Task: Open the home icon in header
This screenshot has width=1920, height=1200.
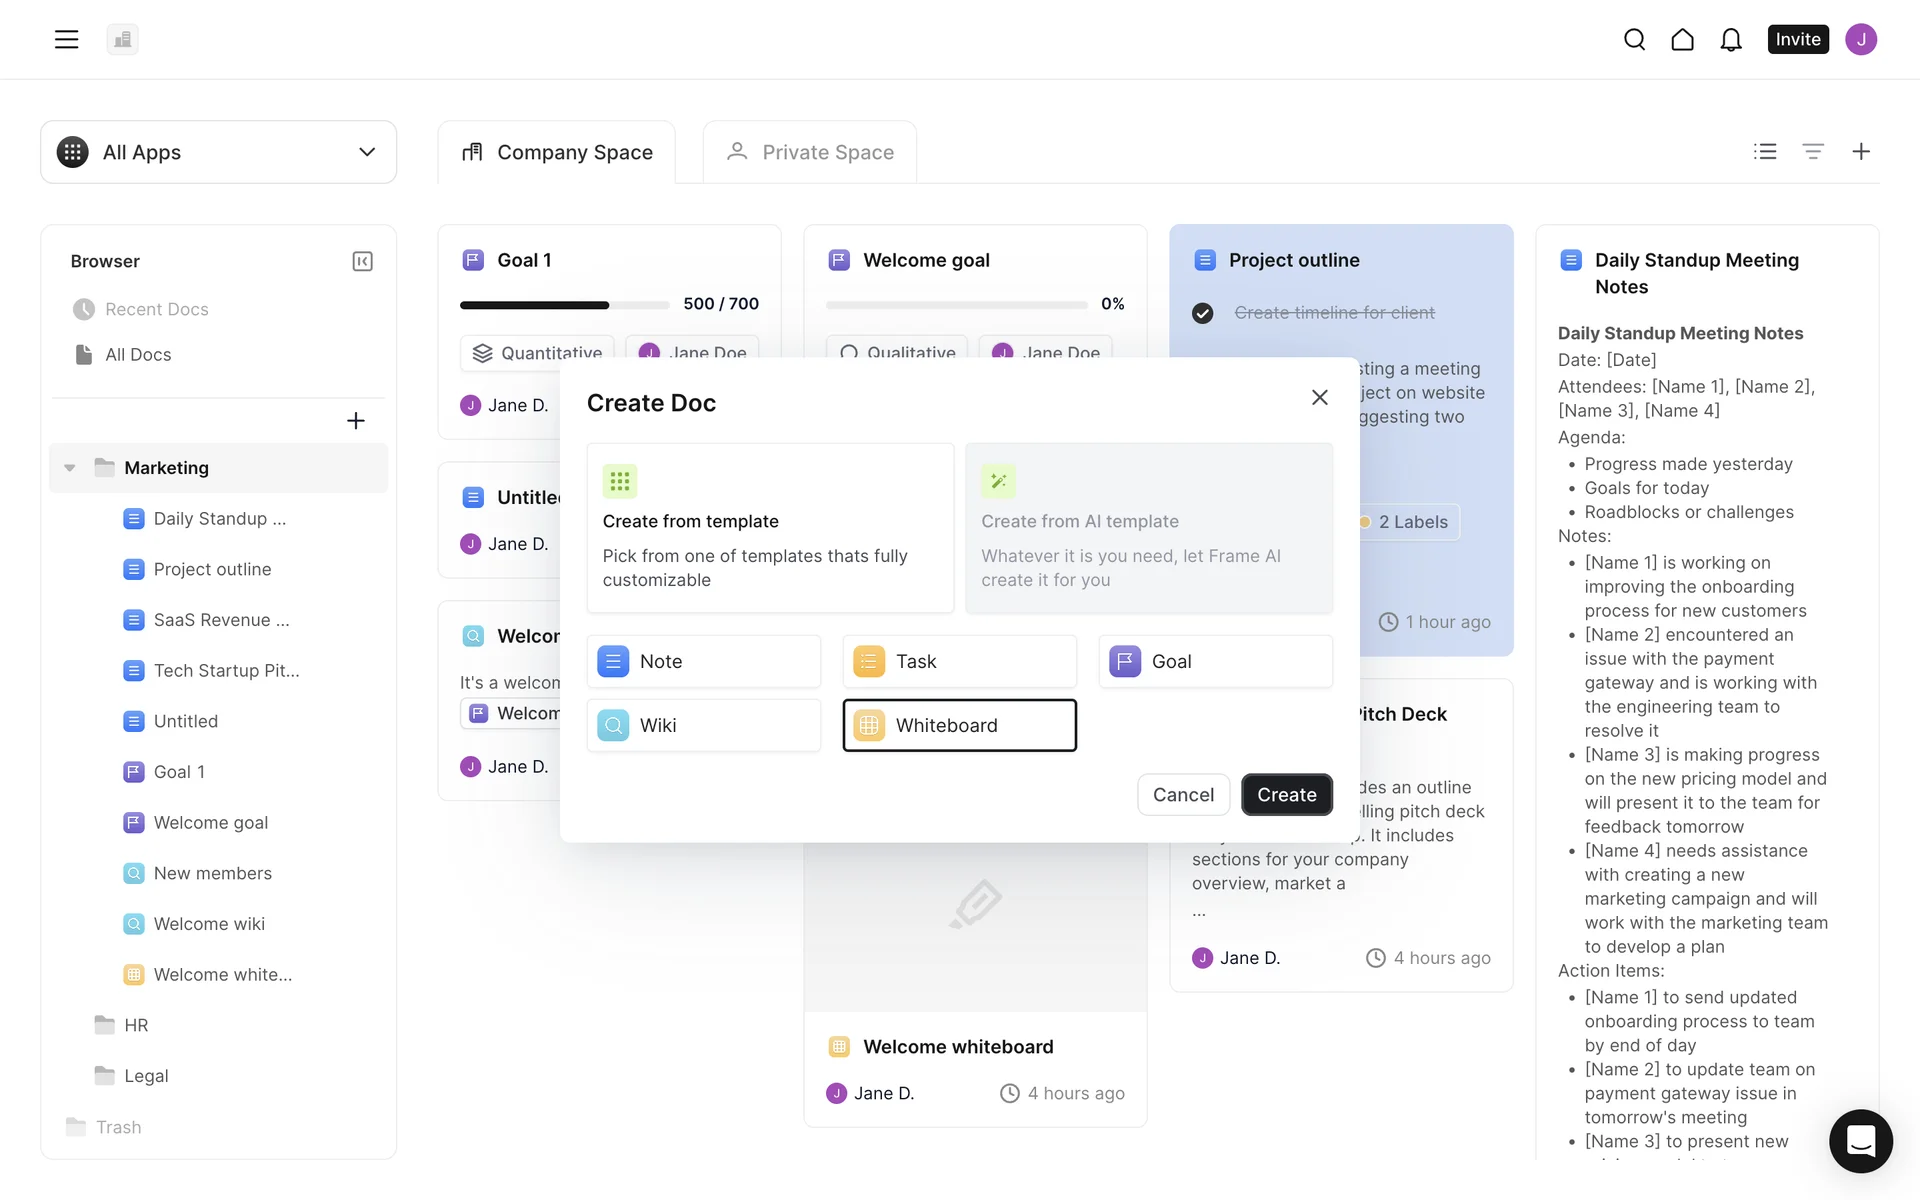Action: (1682, 39)
